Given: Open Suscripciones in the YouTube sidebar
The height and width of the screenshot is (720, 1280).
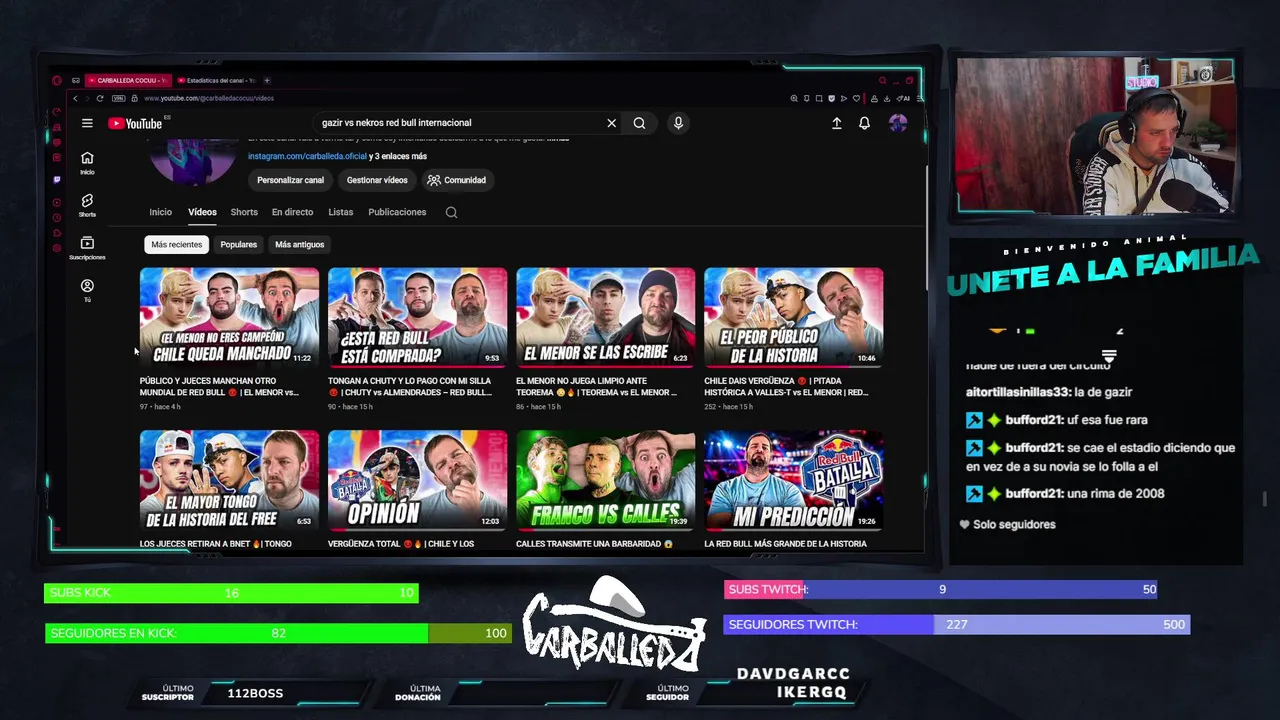Looking at the screenshot, I should (x=87, y=248).
